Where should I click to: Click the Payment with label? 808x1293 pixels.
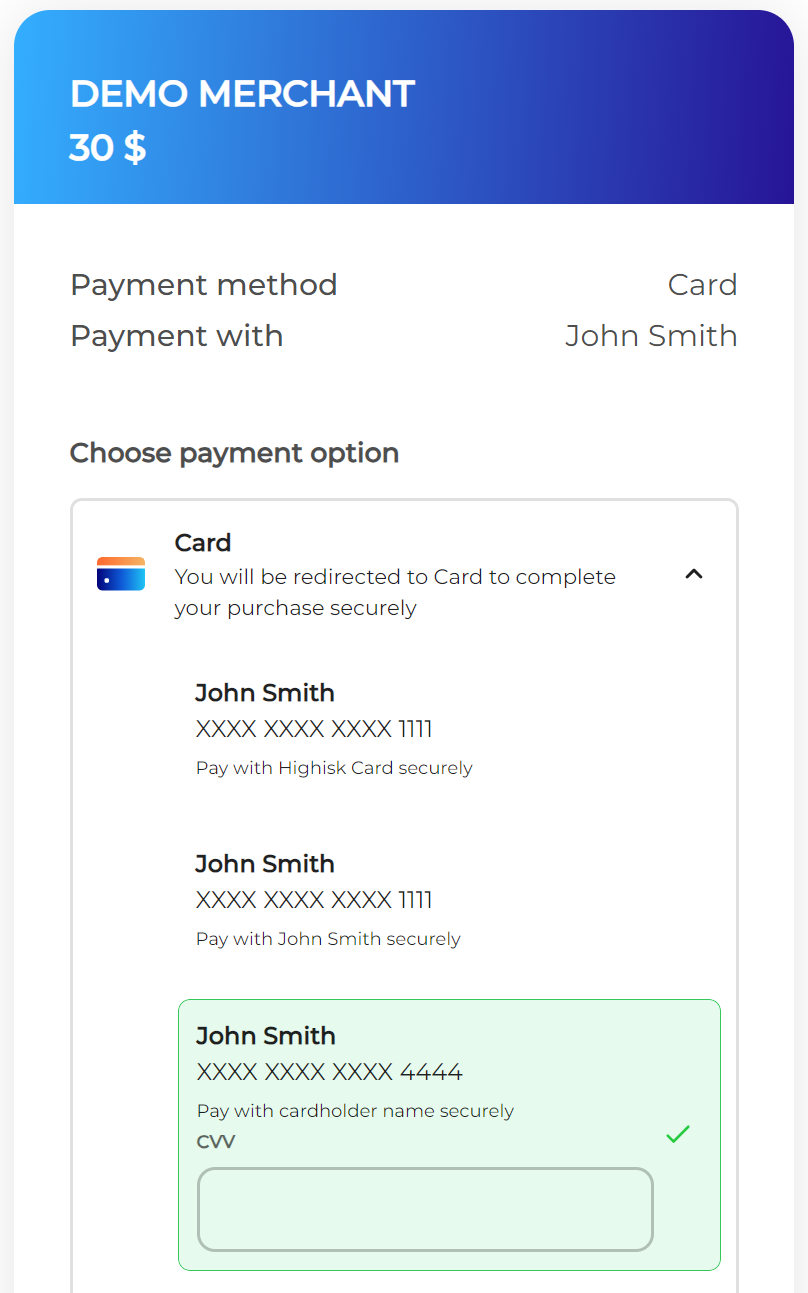click(x=177, y=336)
